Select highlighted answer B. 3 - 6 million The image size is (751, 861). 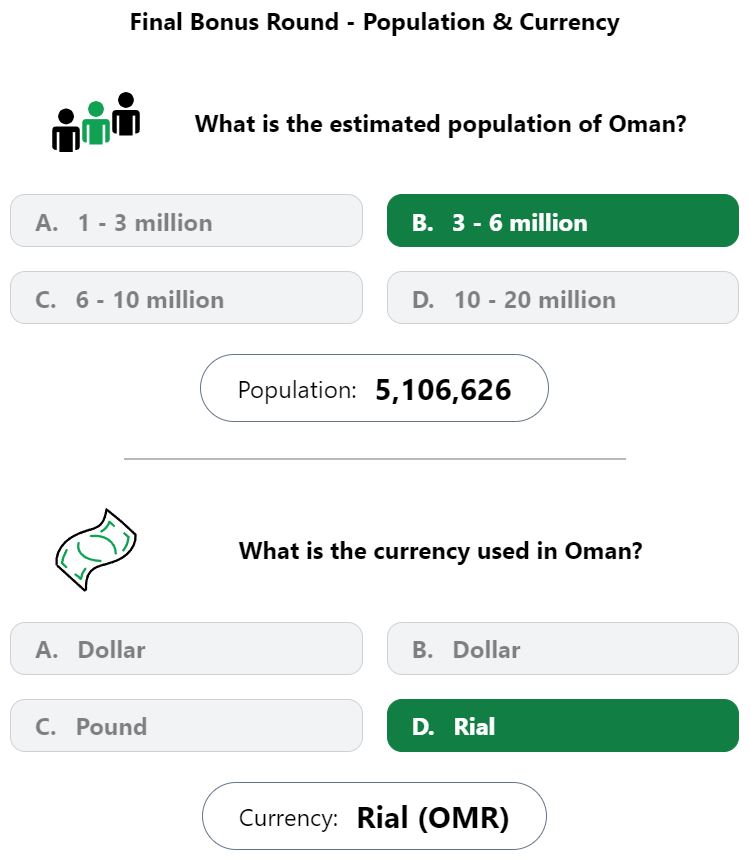[x=563, y=220]
